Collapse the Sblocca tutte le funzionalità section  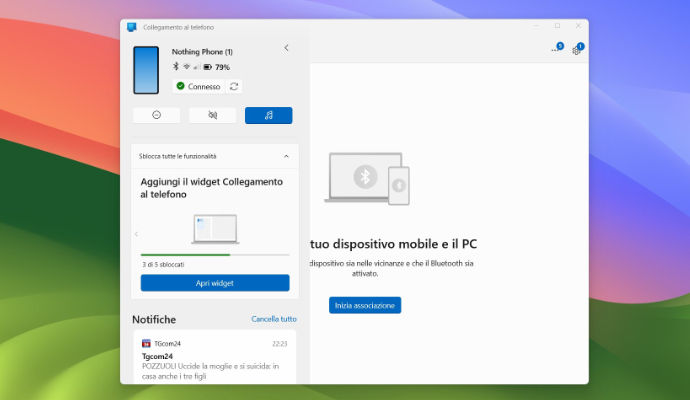(286, 156)
